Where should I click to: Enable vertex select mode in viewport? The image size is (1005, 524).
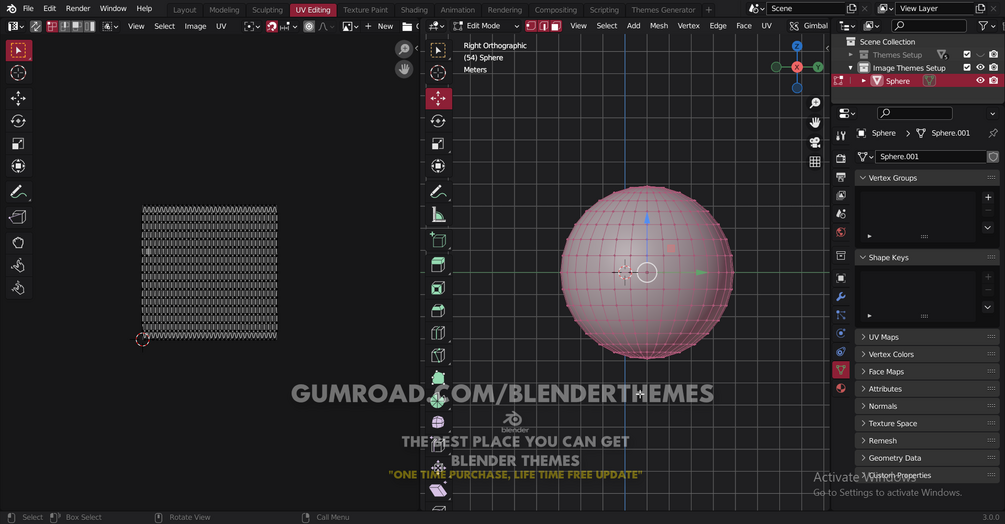pyautogui.click(x=531, y=26)
